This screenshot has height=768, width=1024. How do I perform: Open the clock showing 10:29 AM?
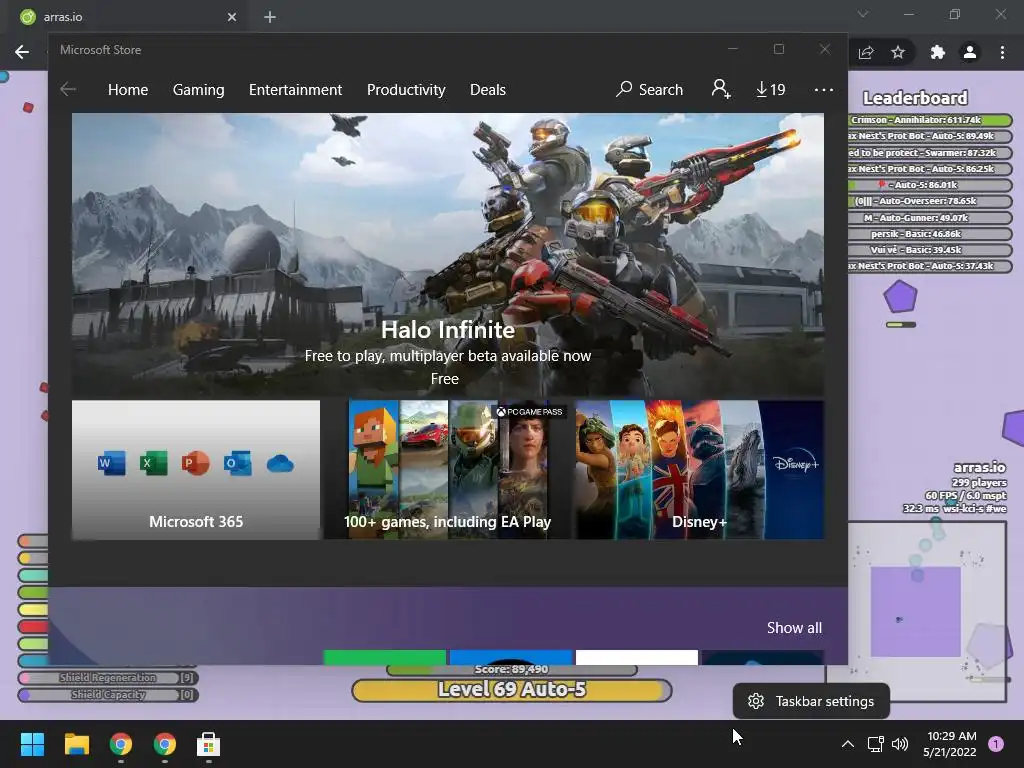pyautogui.click(x=950, y=744)
